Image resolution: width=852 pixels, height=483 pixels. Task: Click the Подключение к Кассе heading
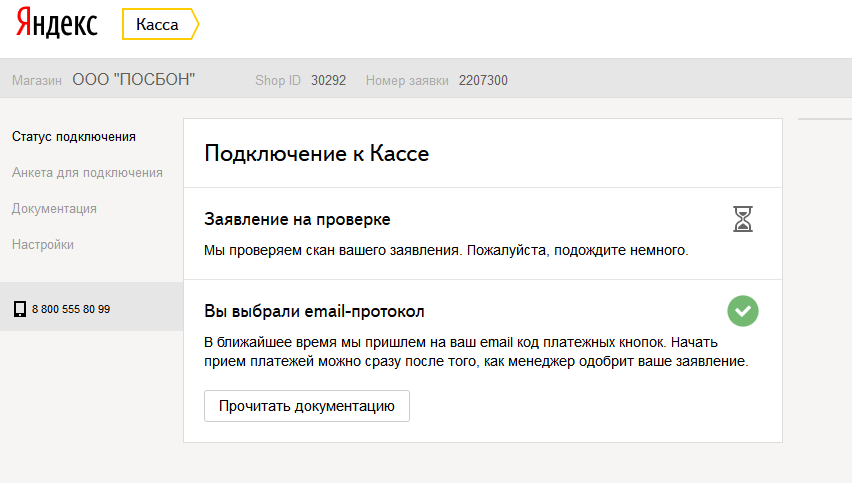[x=316, y=153]
